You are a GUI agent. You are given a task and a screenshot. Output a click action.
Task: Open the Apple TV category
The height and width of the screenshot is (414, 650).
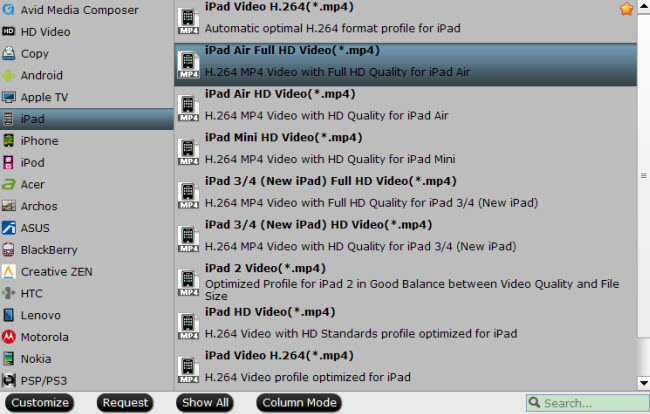point(87,97)
